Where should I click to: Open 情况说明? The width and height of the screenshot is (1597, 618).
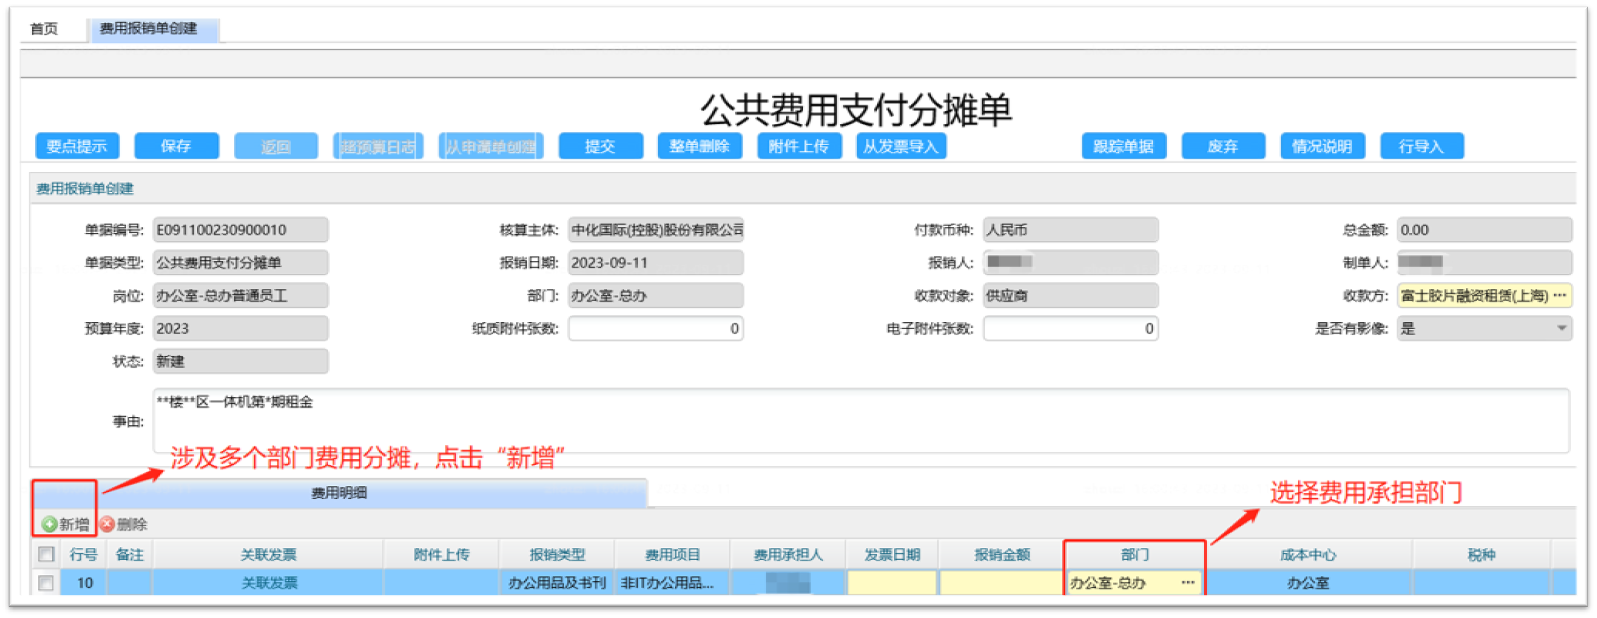1322,146
